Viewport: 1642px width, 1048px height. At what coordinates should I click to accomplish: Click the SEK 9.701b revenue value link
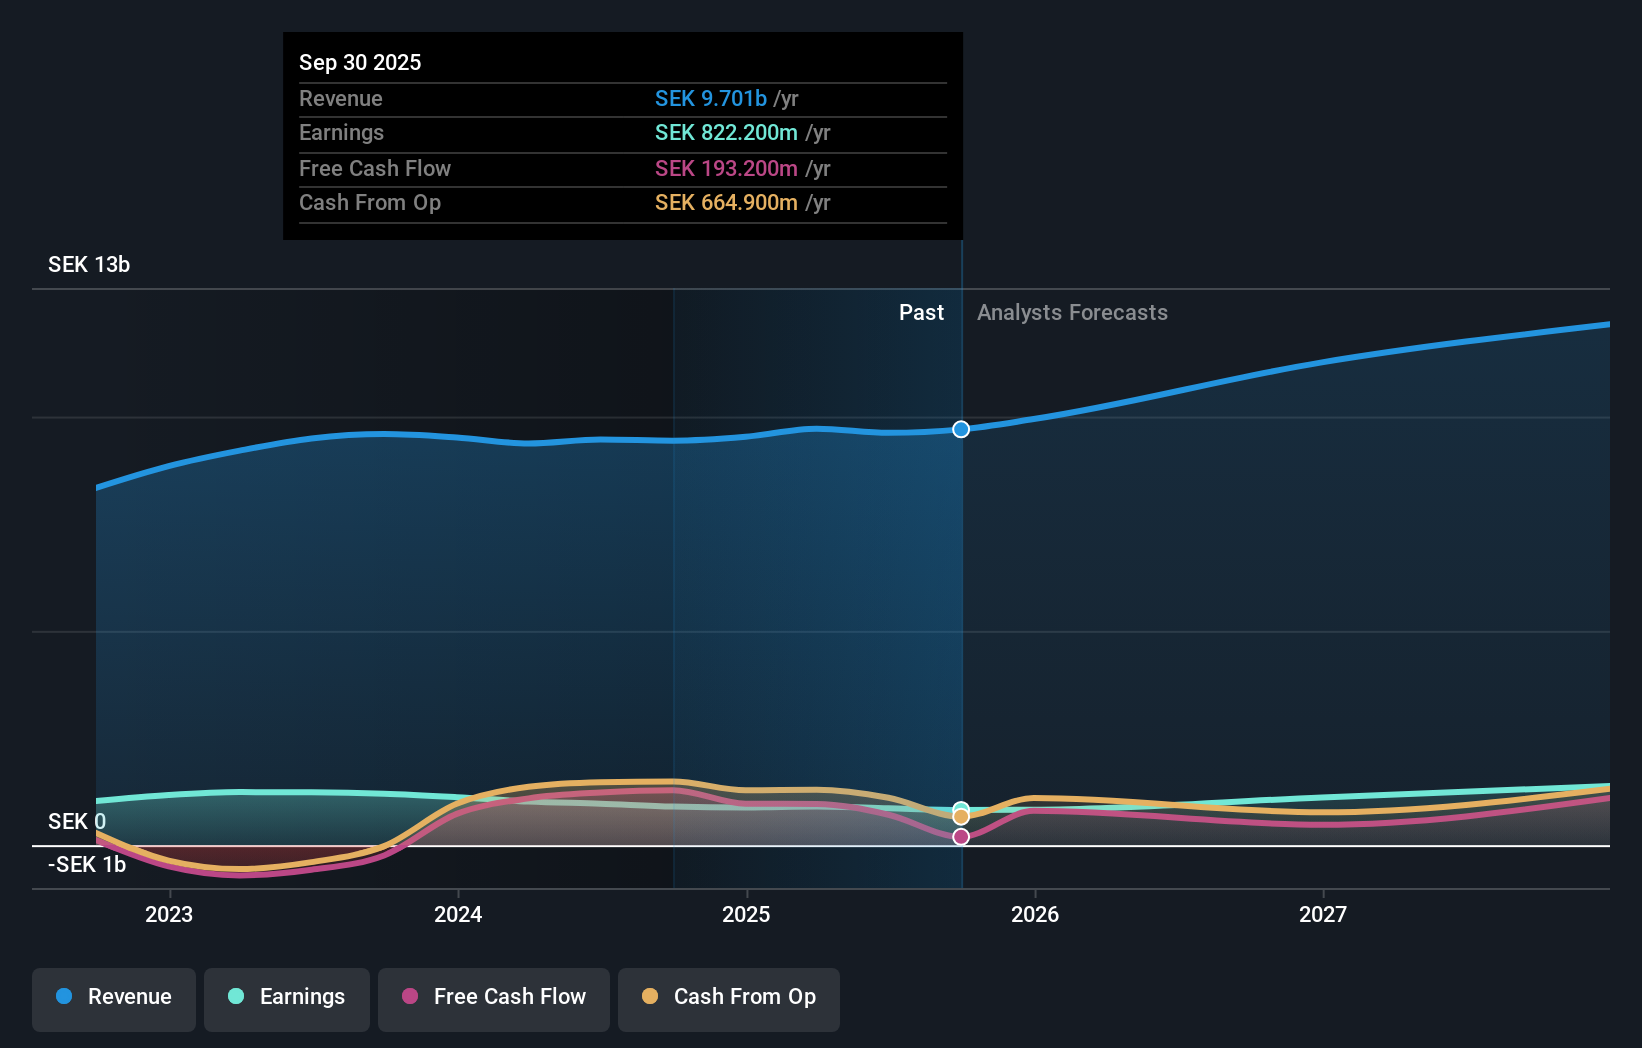pyautogui.click(x=711, y=98)
